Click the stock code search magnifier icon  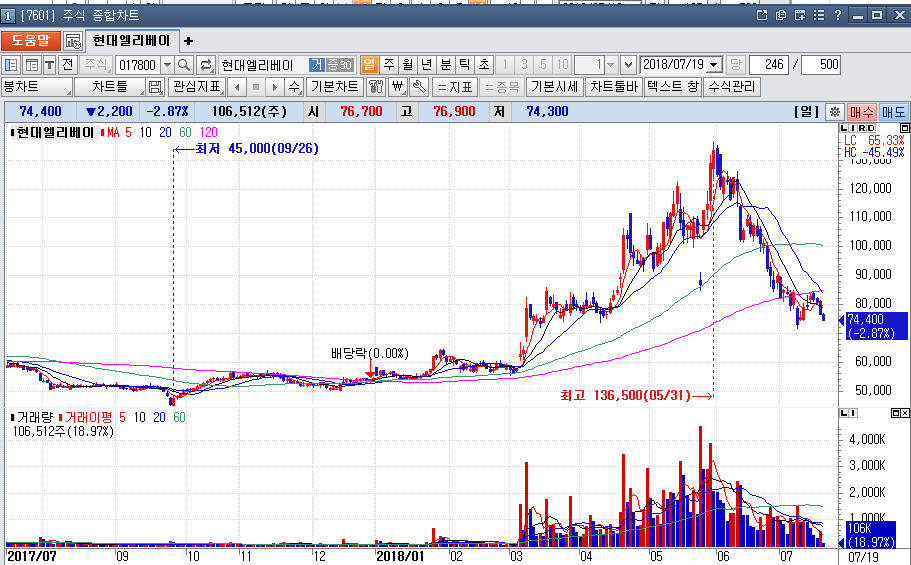click(184, 64)
